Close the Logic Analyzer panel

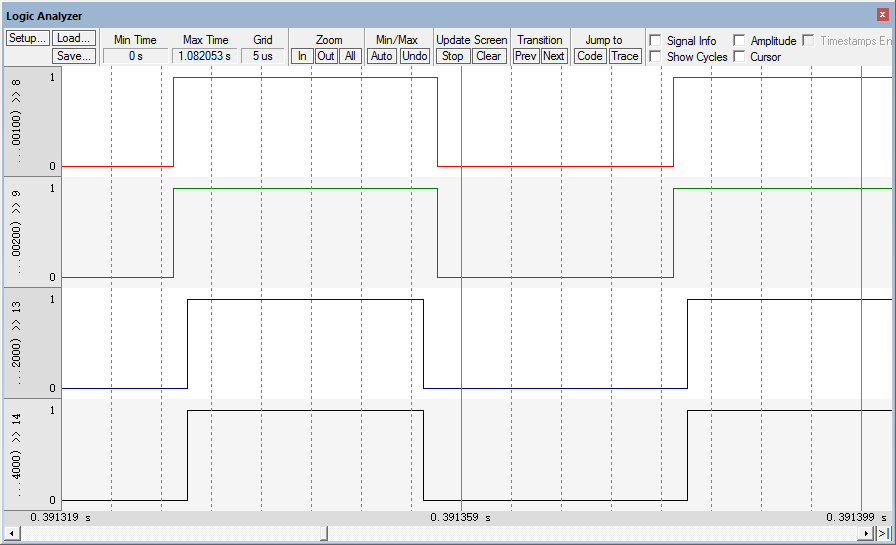[x=882, y=16]
